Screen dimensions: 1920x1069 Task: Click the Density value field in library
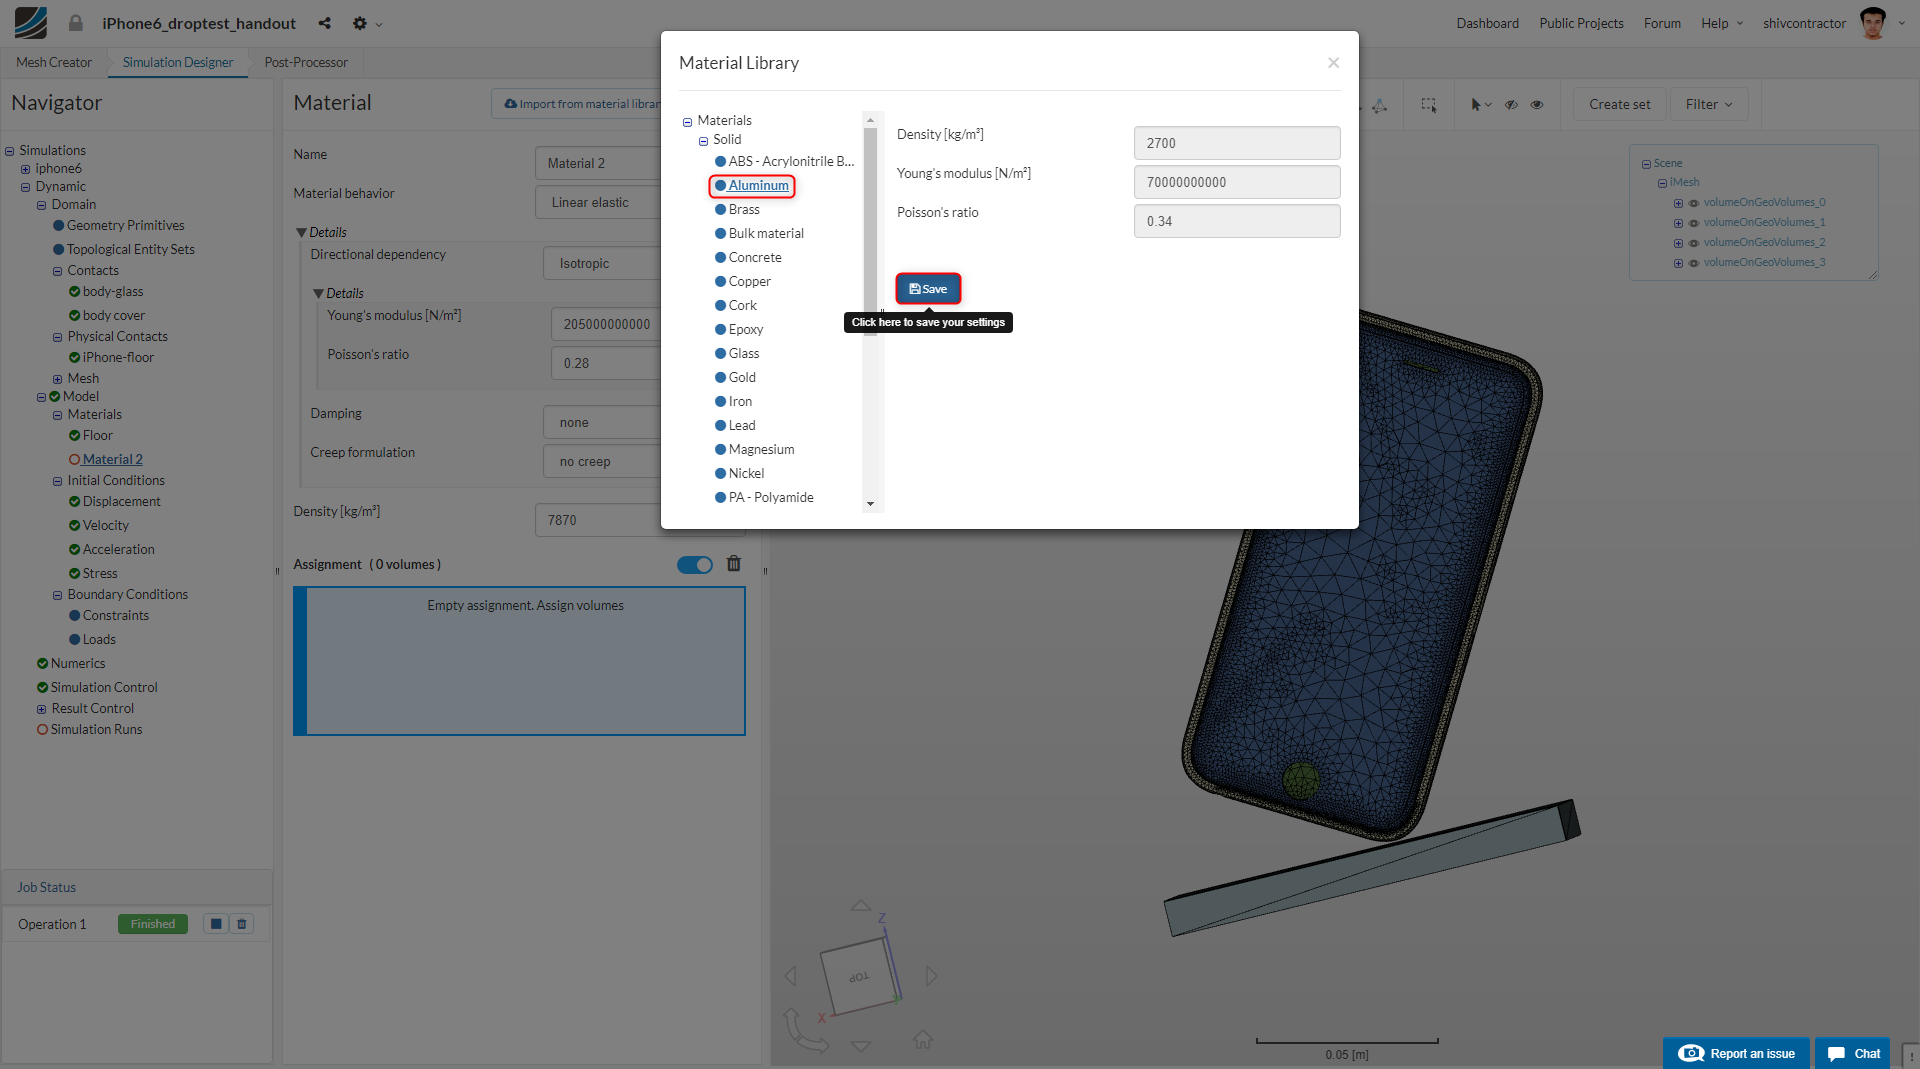click(x=1237, y=143)
